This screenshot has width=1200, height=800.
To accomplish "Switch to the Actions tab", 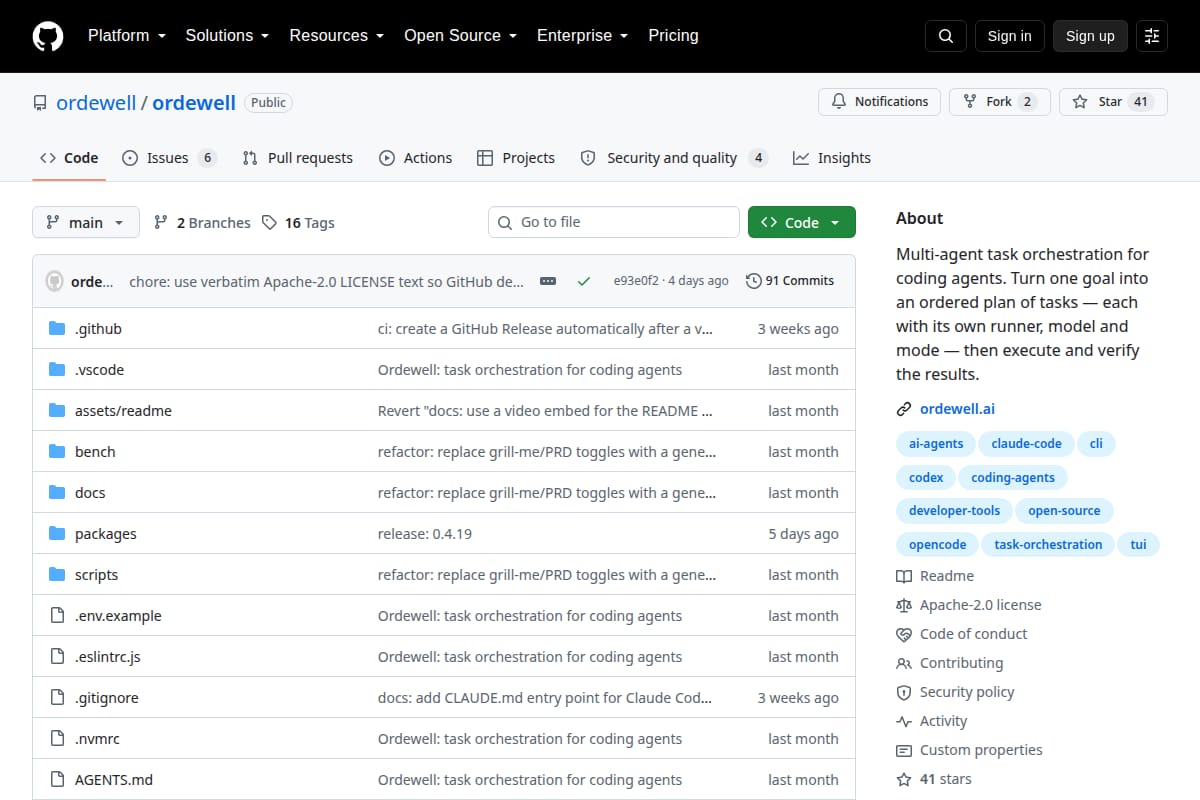I will tap(415, 158).
